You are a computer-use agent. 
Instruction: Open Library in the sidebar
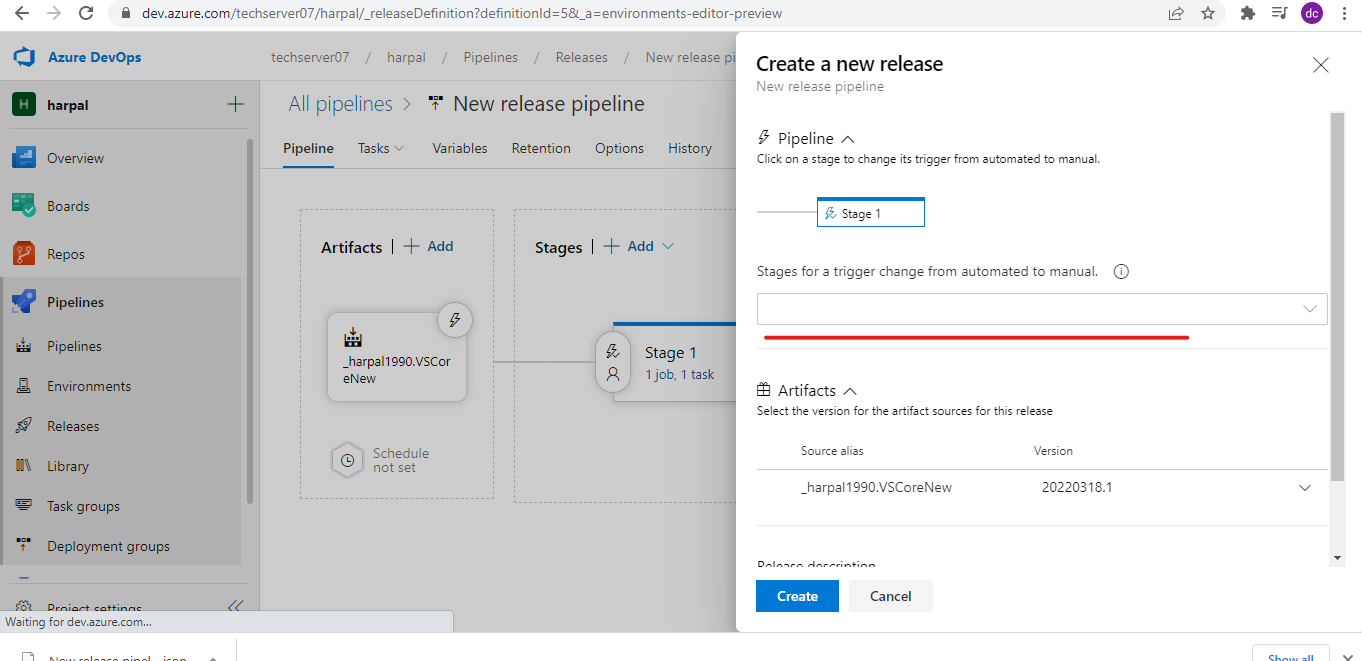68,466
